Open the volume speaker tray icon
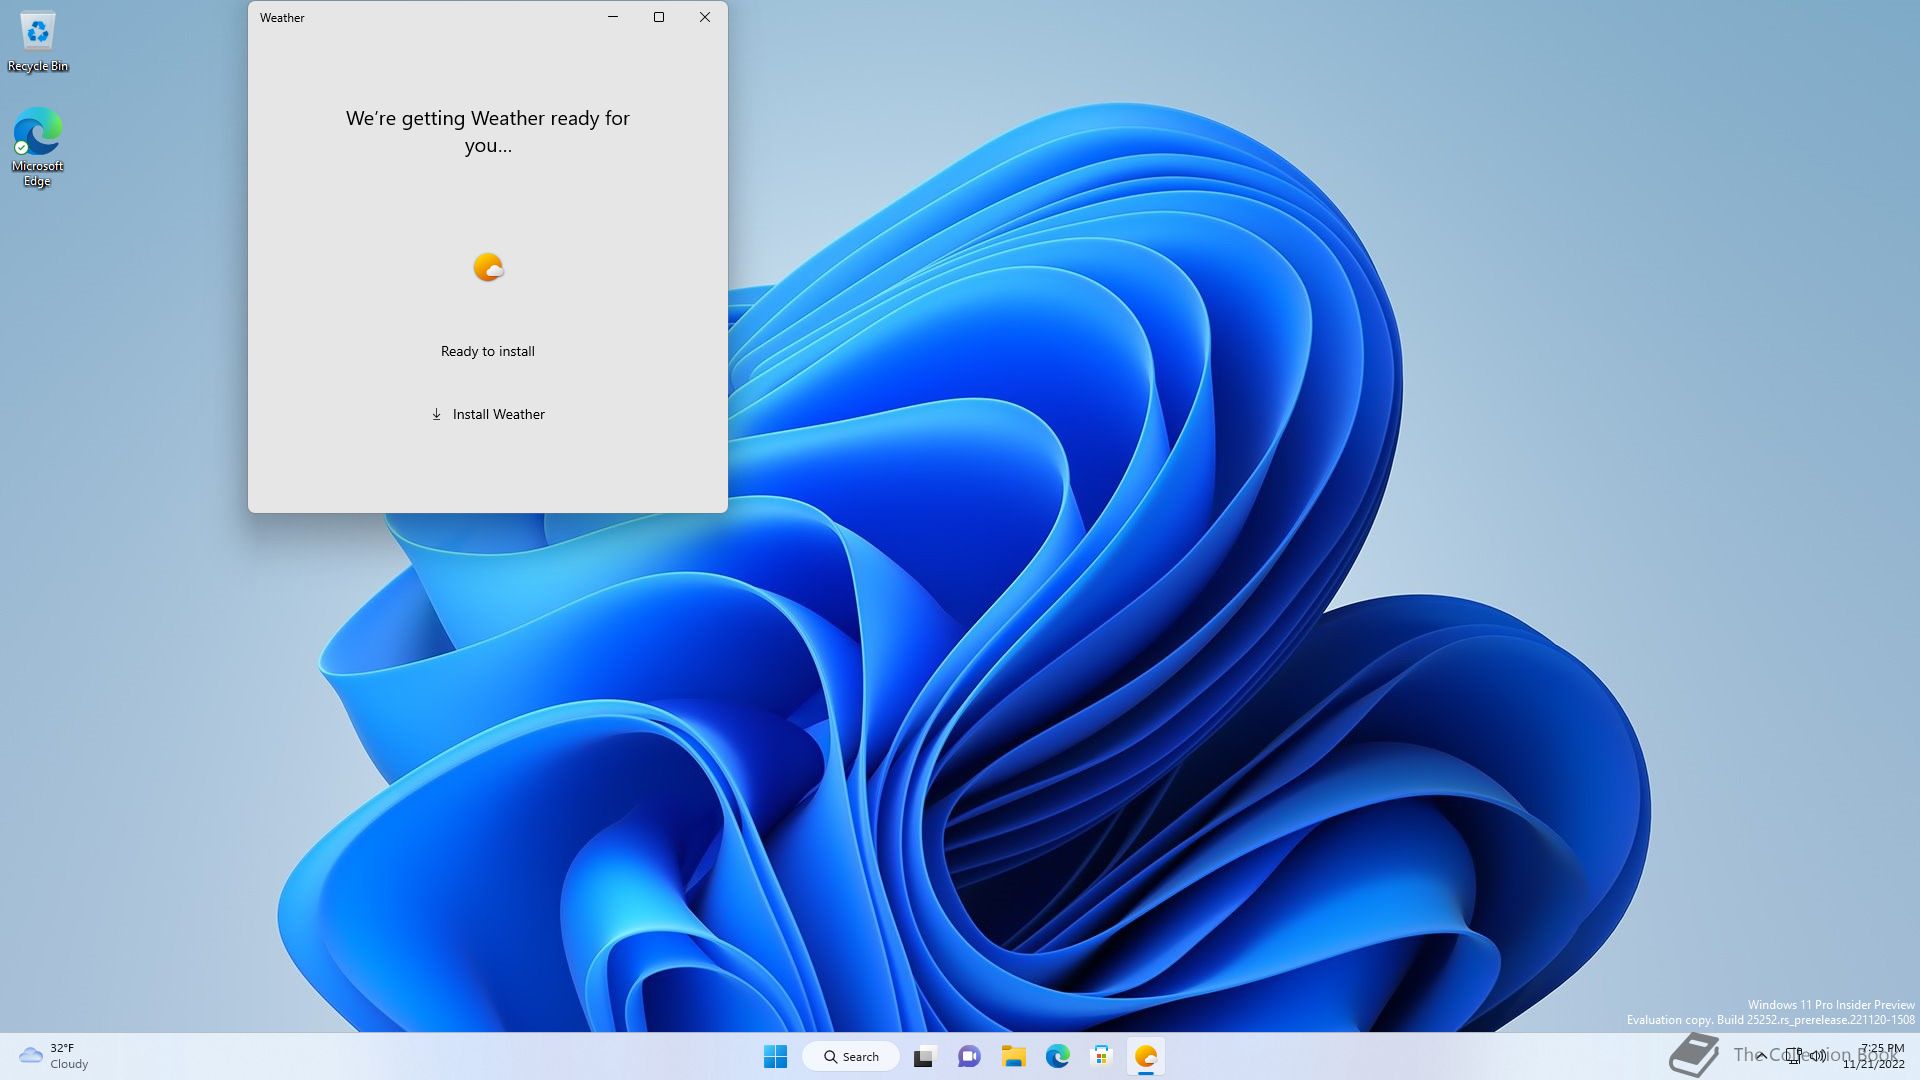Image resolution: width=1920 pixels, height=1080 pixels. pyautogui.click(x=1818, y=1055)
